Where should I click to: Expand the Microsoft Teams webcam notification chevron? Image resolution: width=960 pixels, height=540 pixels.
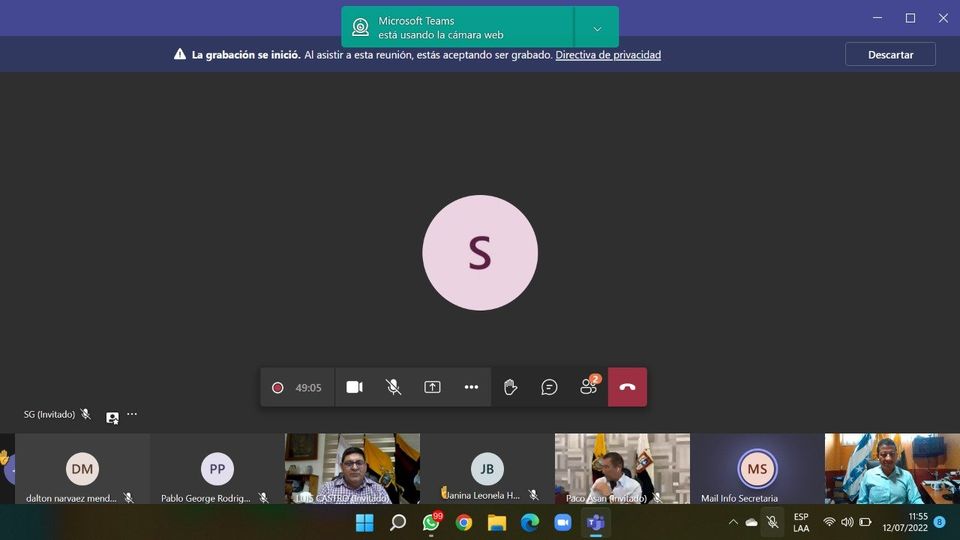pyautogui.click(x=597, y=28)
